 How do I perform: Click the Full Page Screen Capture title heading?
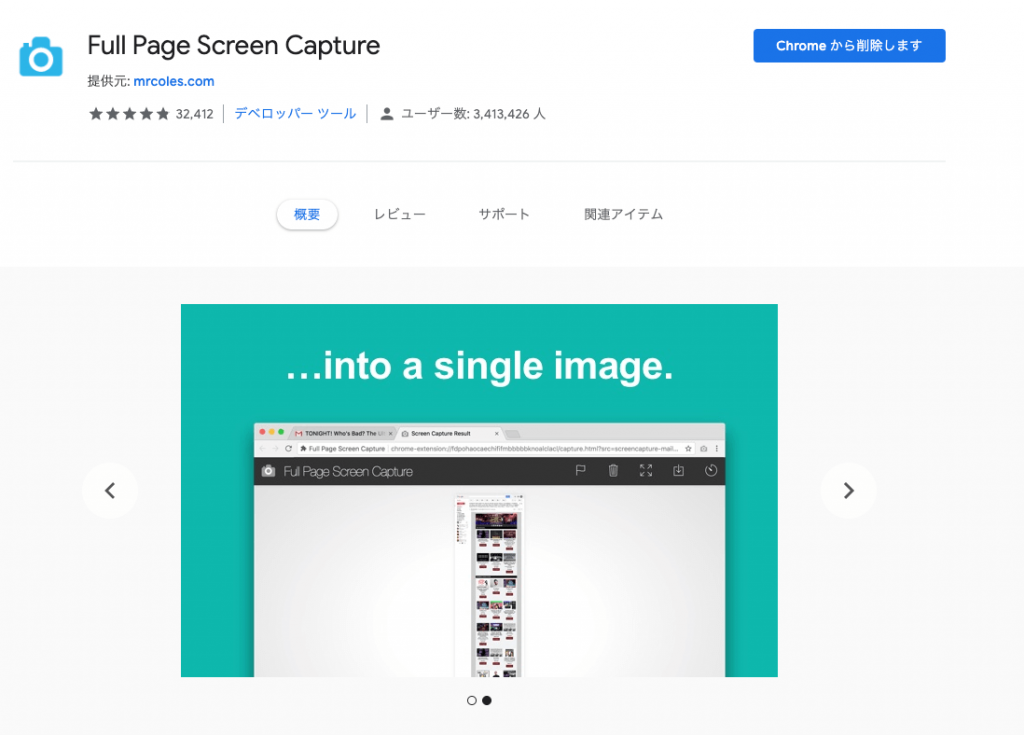(233, 46)
